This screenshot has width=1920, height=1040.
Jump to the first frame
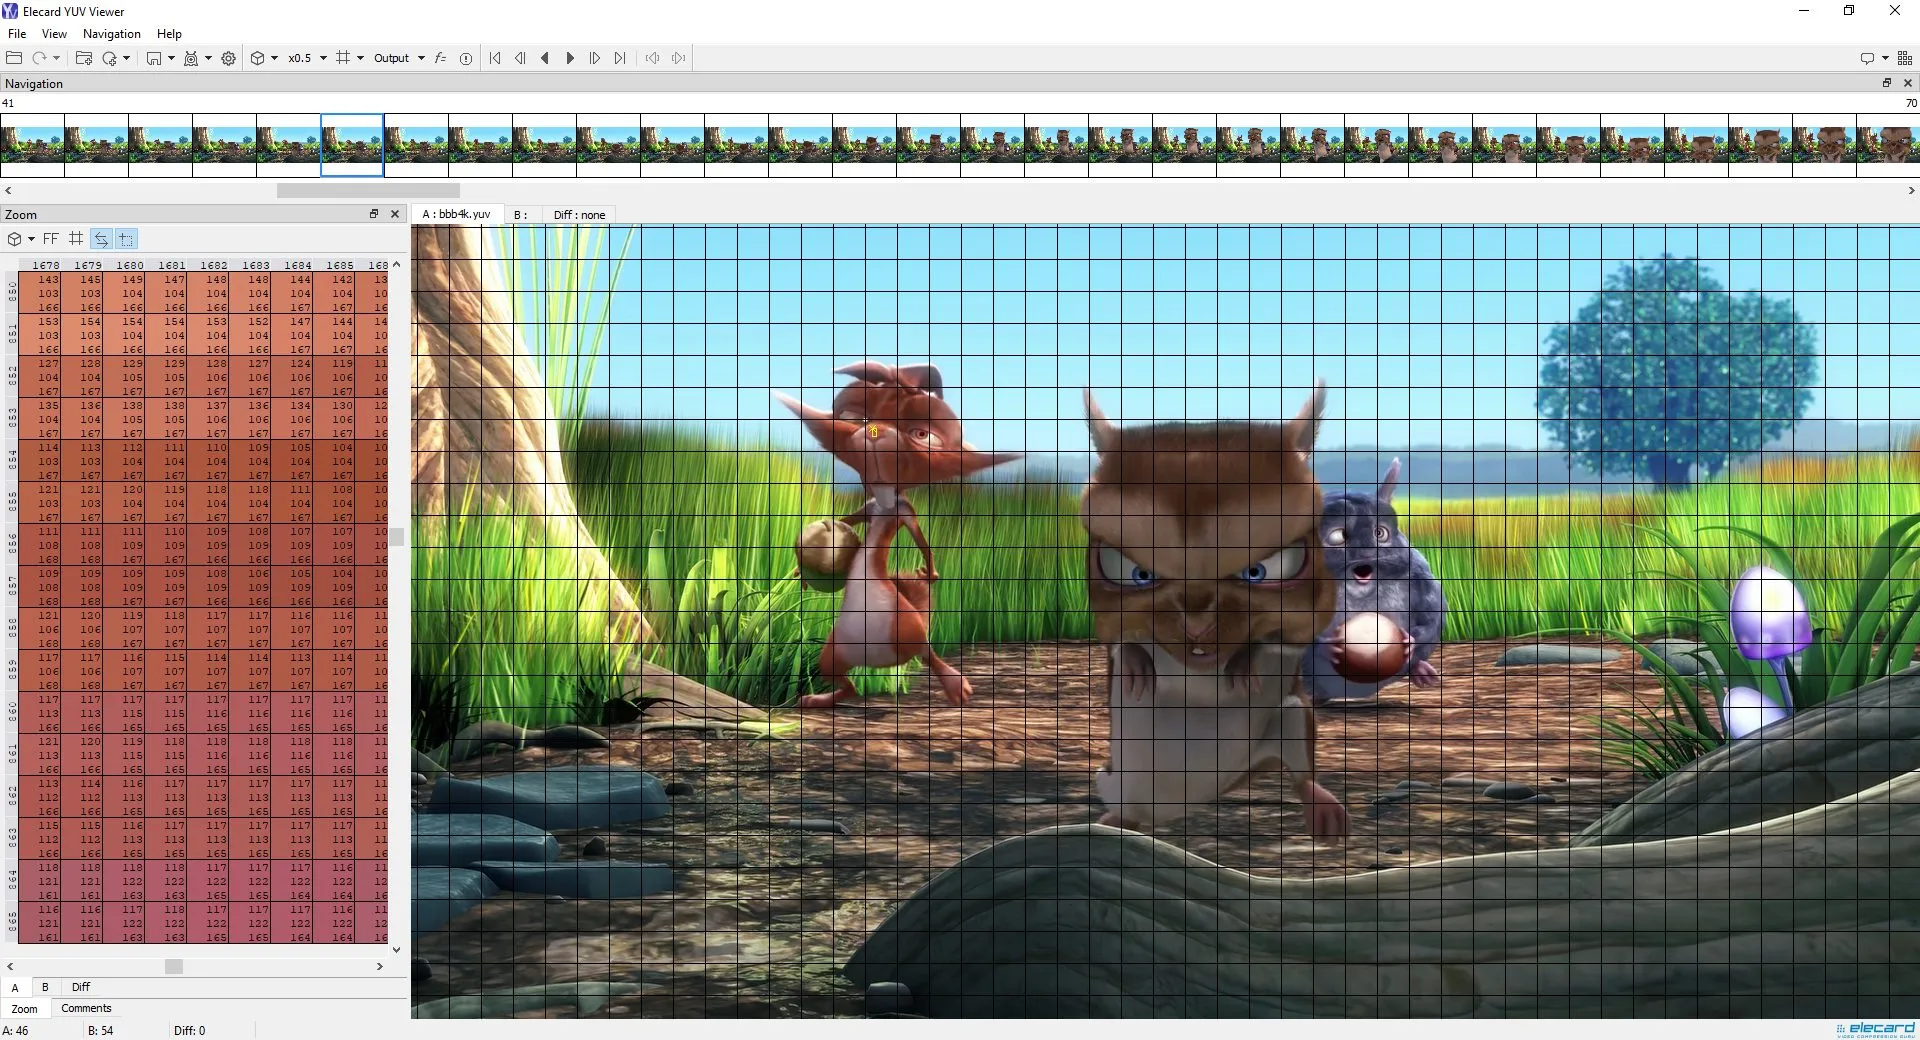coord(495,58)
